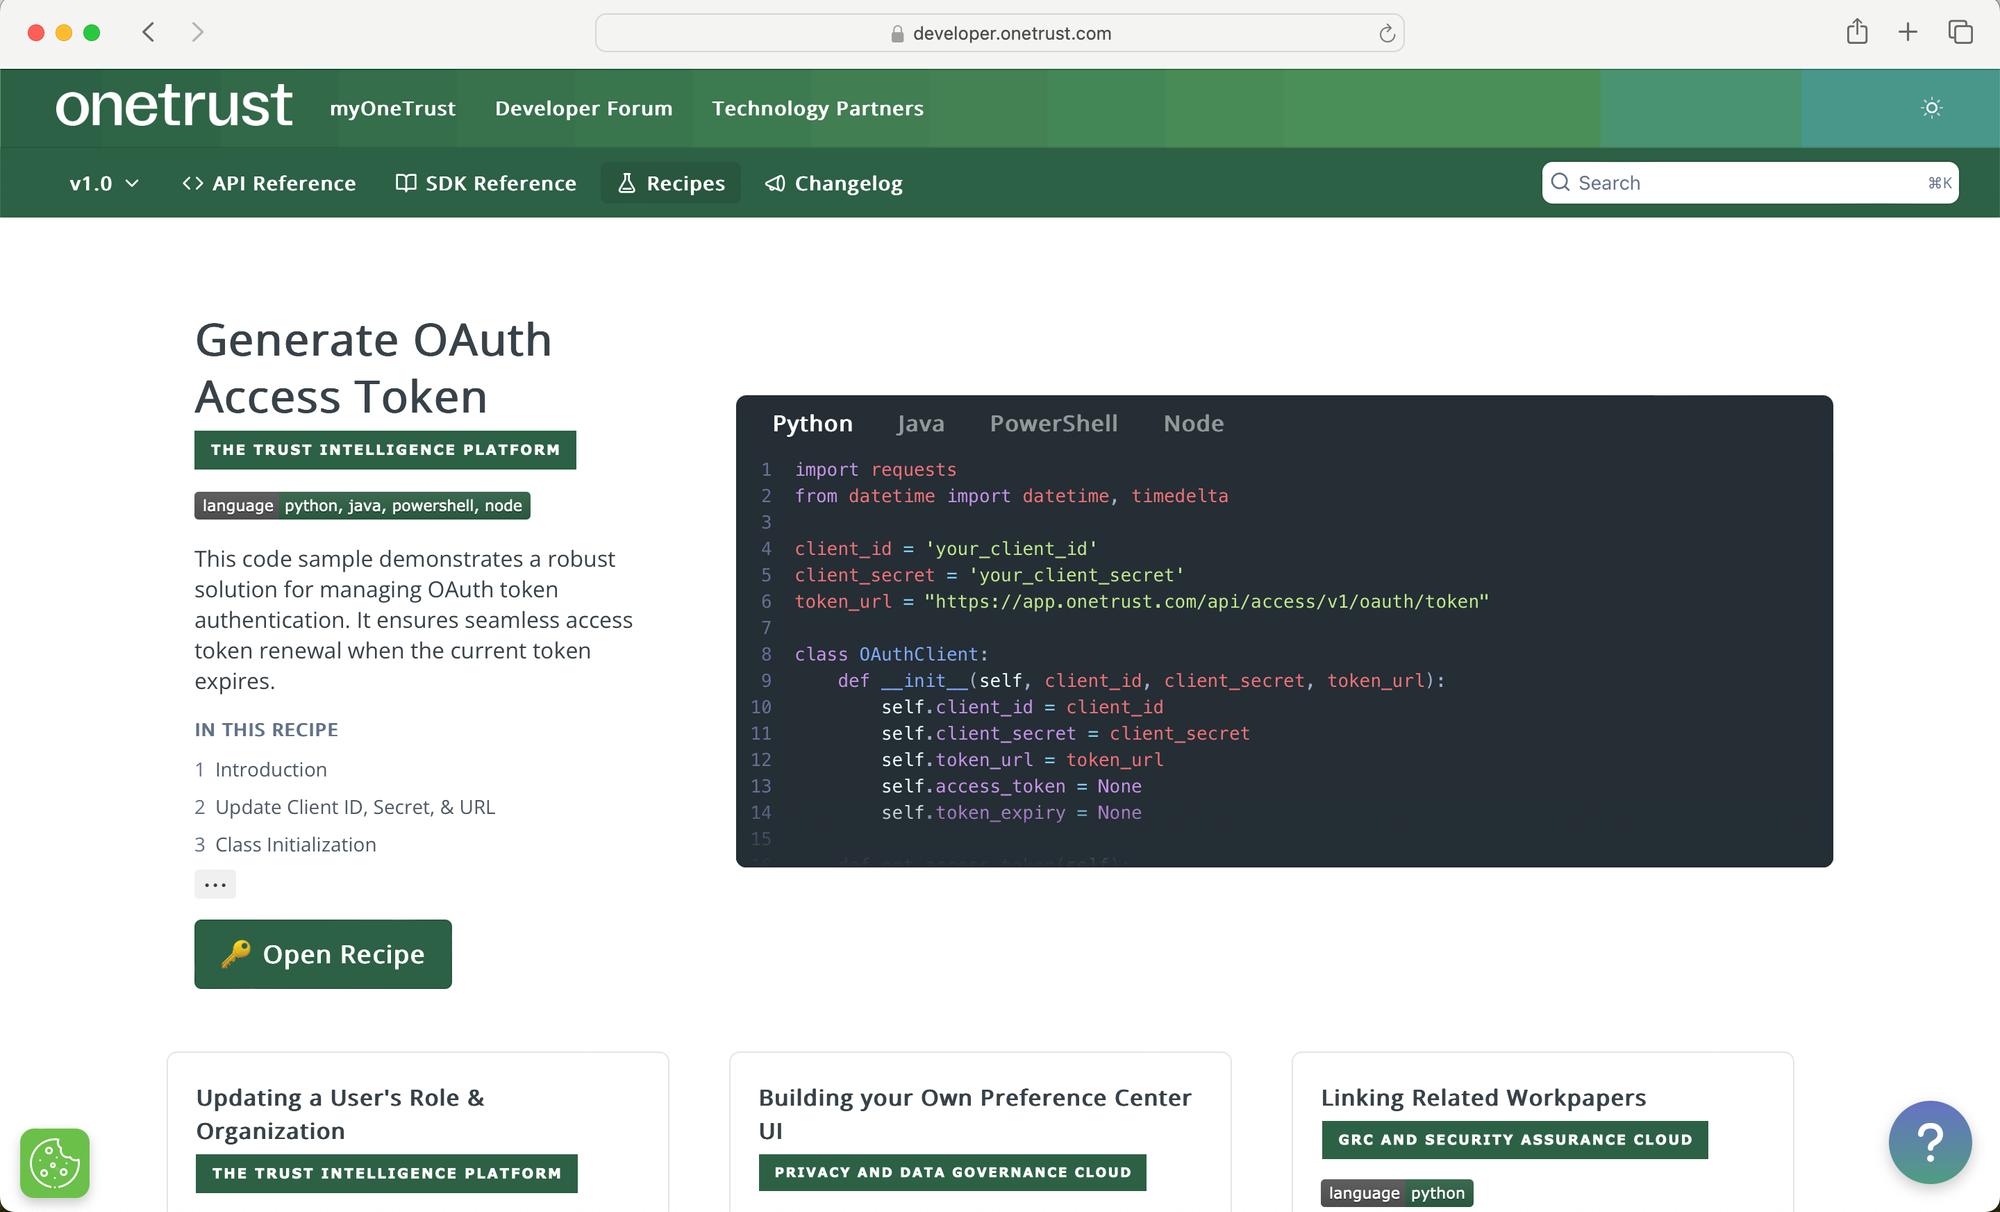The image size is (2000, 1212).
Task: Go back with browser arrow
Action: tap(149, 32)
